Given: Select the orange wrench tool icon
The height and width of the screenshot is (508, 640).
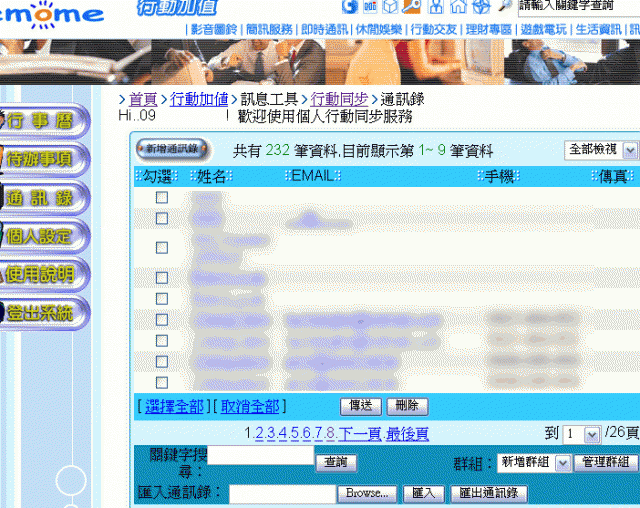Looking at the screenshot, I should click(x=411, y=6).
